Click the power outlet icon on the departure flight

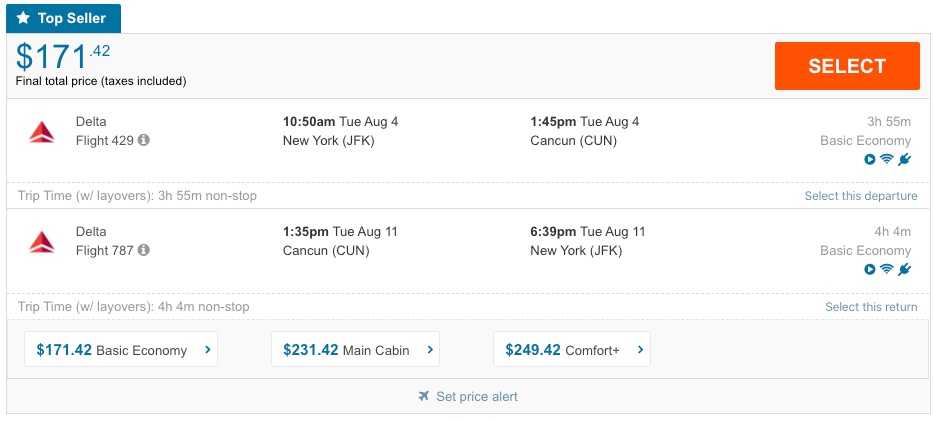[x=904, y=159]
